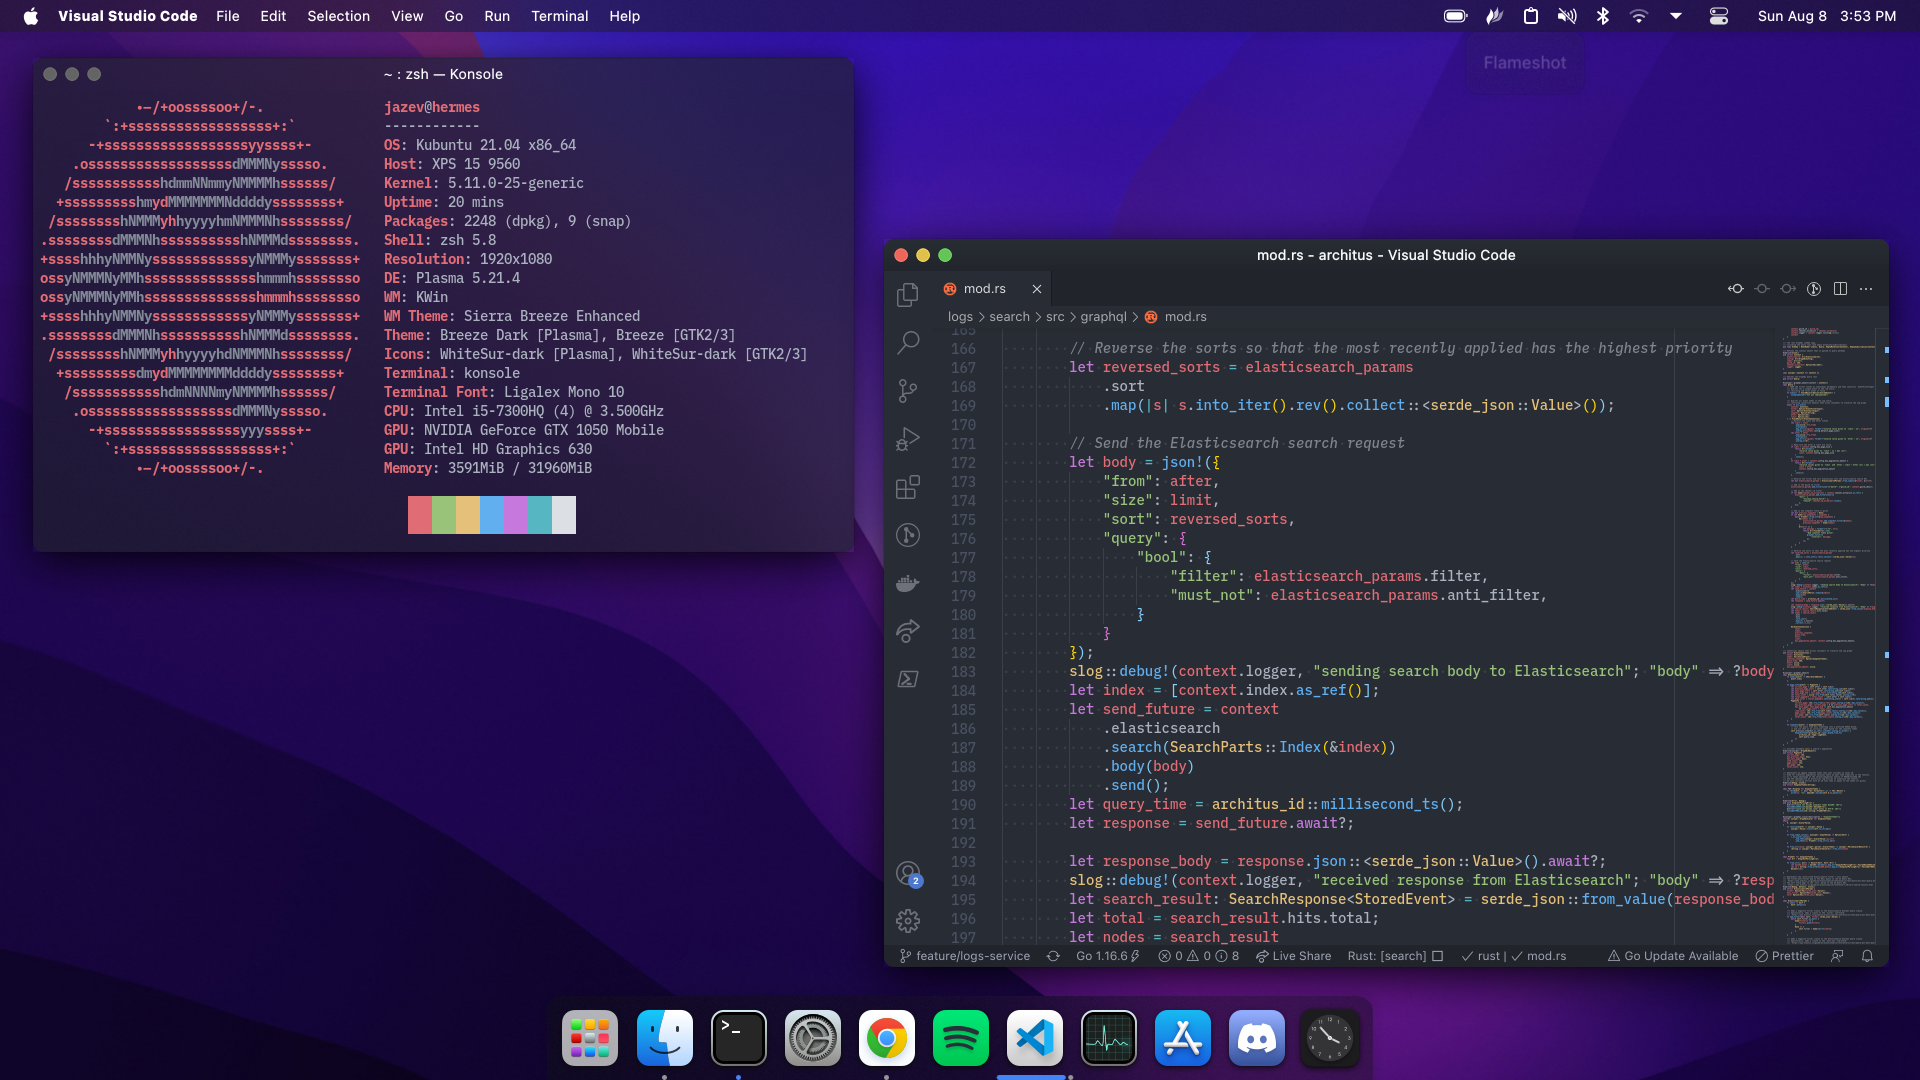Expand graphql breadcrumb folder
The image size is (1920, 1080).
(x=1103, y=317)
